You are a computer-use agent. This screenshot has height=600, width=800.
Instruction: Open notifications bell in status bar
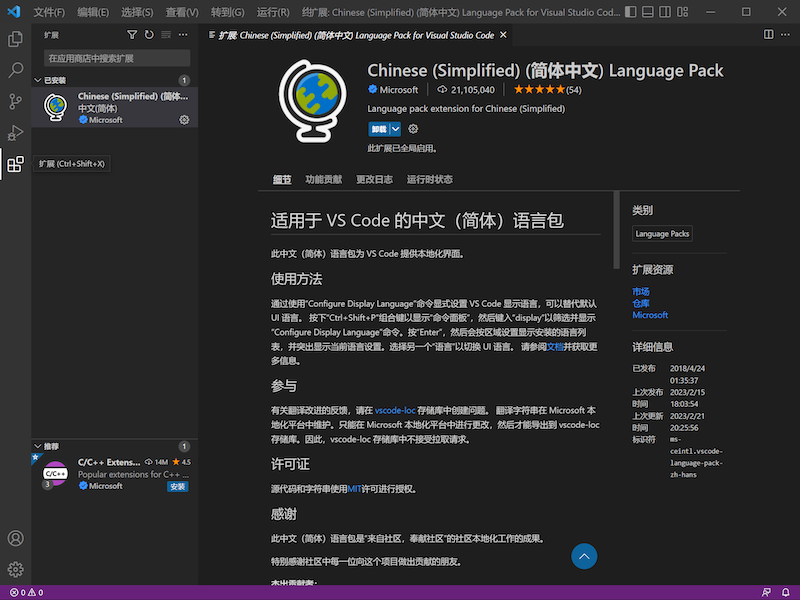[x=787, y=592]
